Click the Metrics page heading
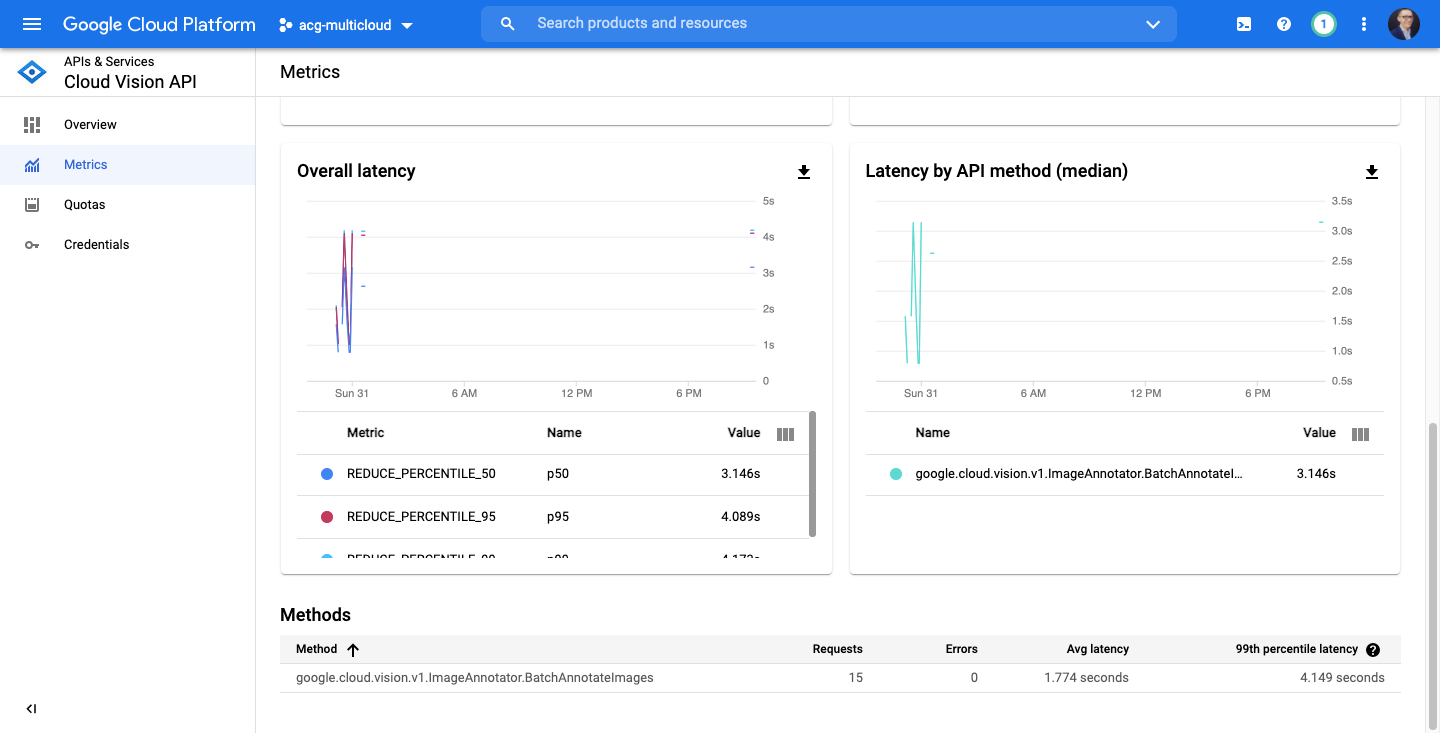Viewport: 1440px width, 733px height. coord(310,72)
